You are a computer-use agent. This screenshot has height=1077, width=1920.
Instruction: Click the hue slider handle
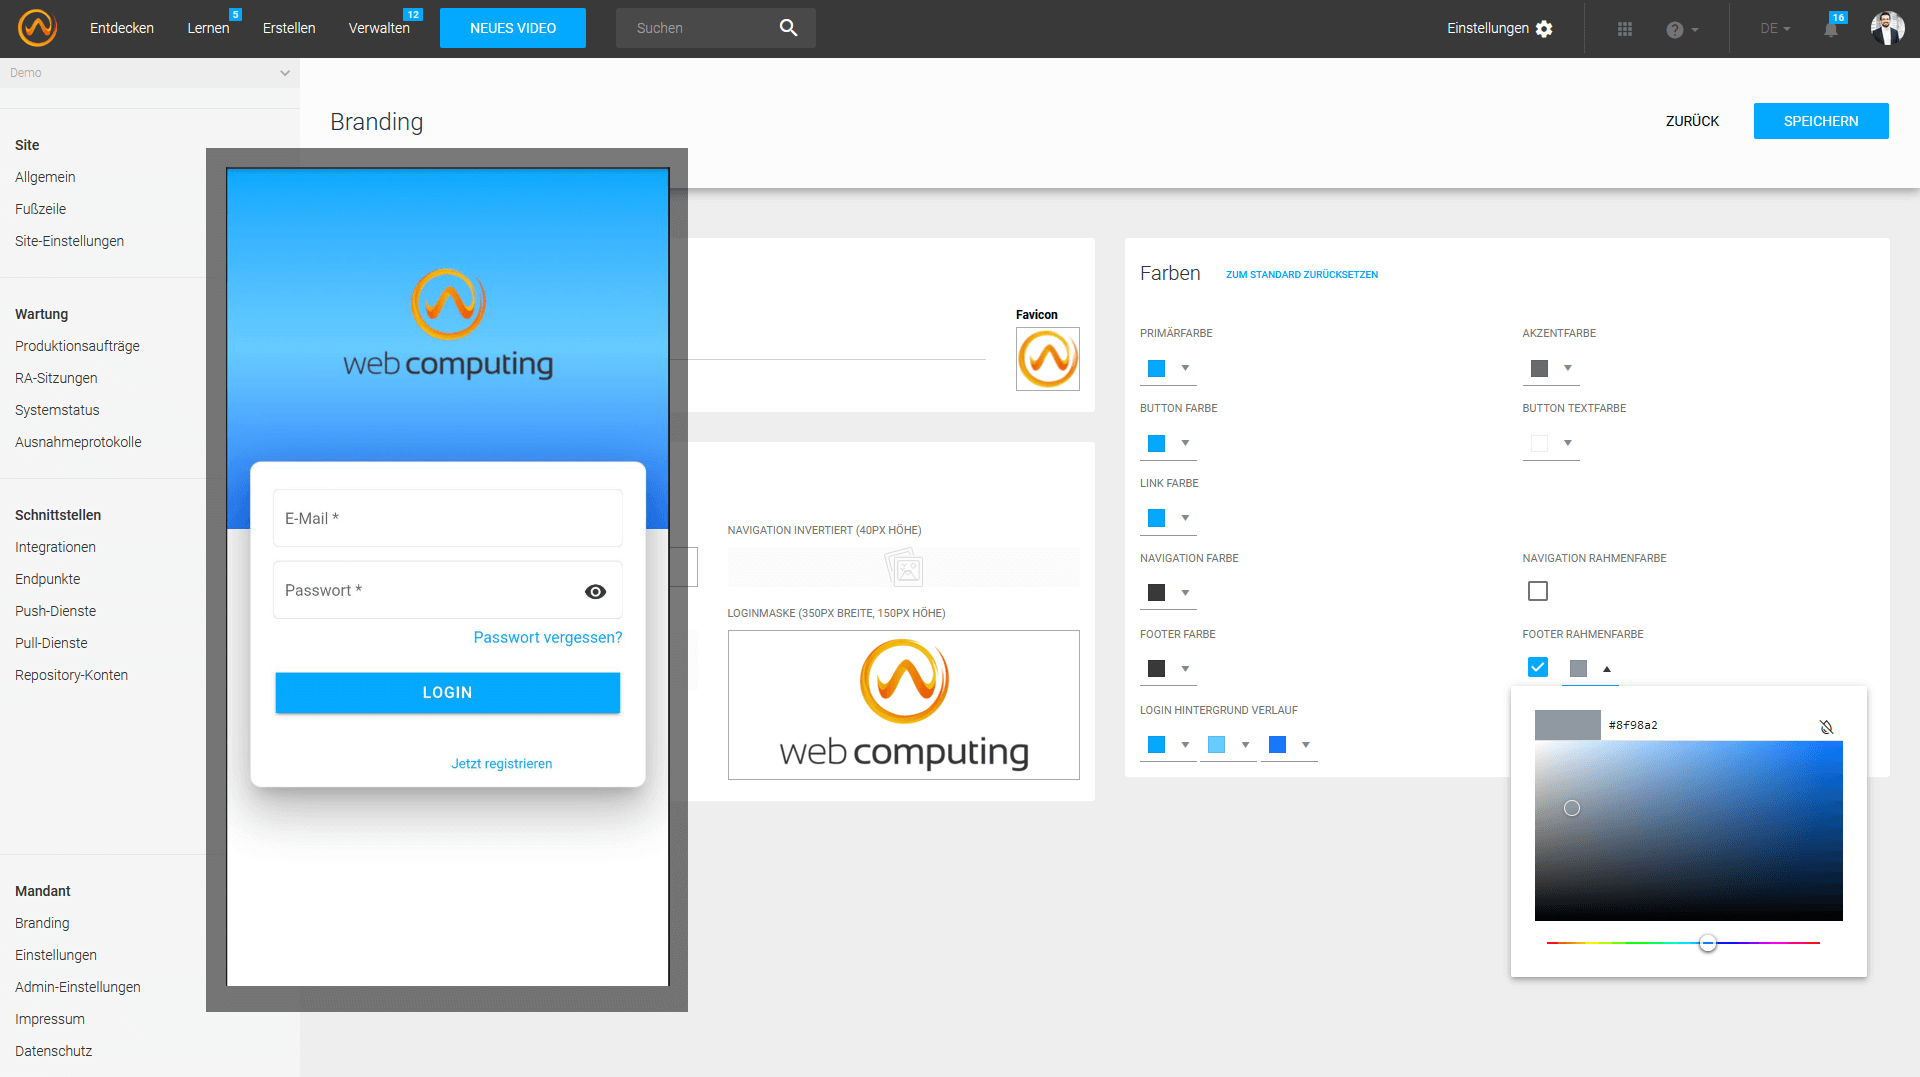(x=1708, y=943)
